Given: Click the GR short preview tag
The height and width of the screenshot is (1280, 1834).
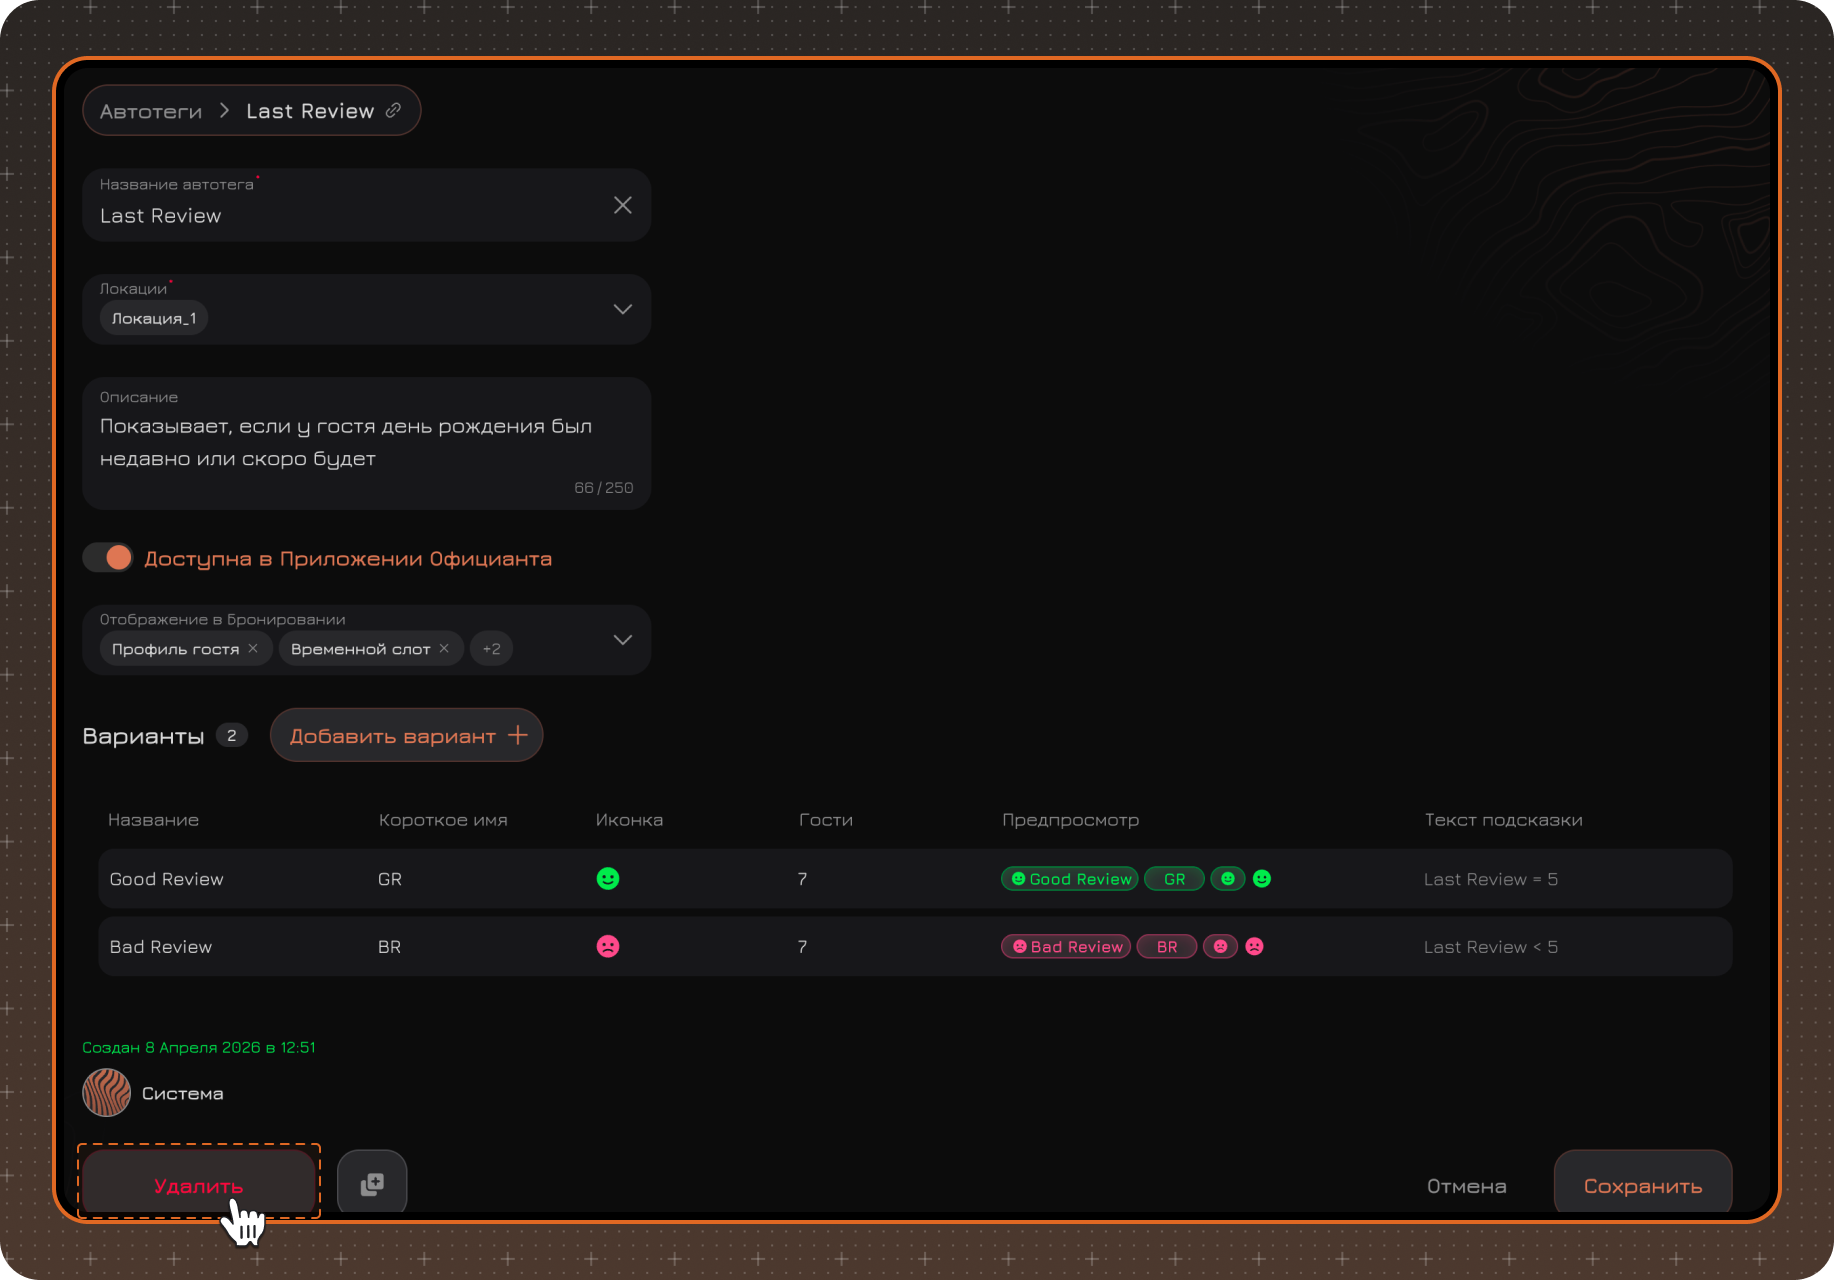Looking at the screenshot, I should click(1174, 879).
